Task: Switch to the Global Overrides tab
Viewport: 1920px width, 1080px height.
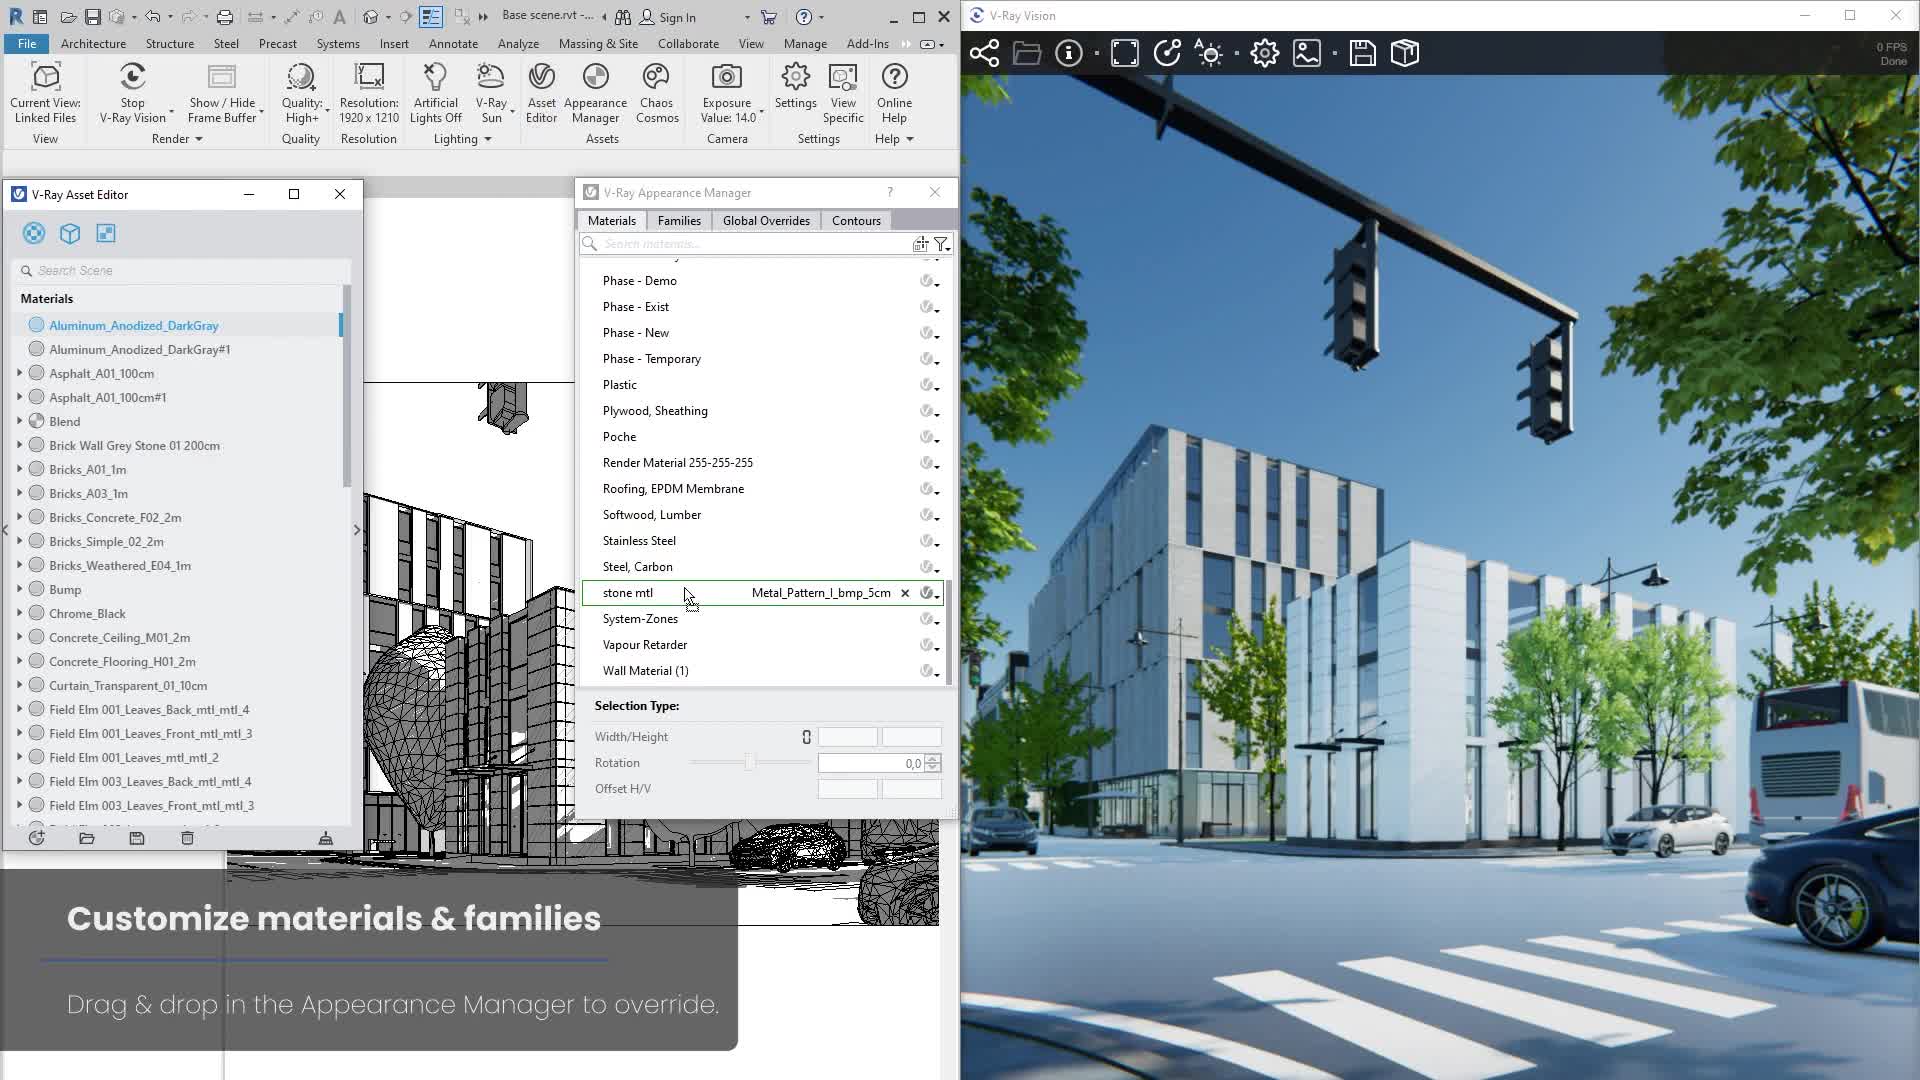Action: point(766,221)
